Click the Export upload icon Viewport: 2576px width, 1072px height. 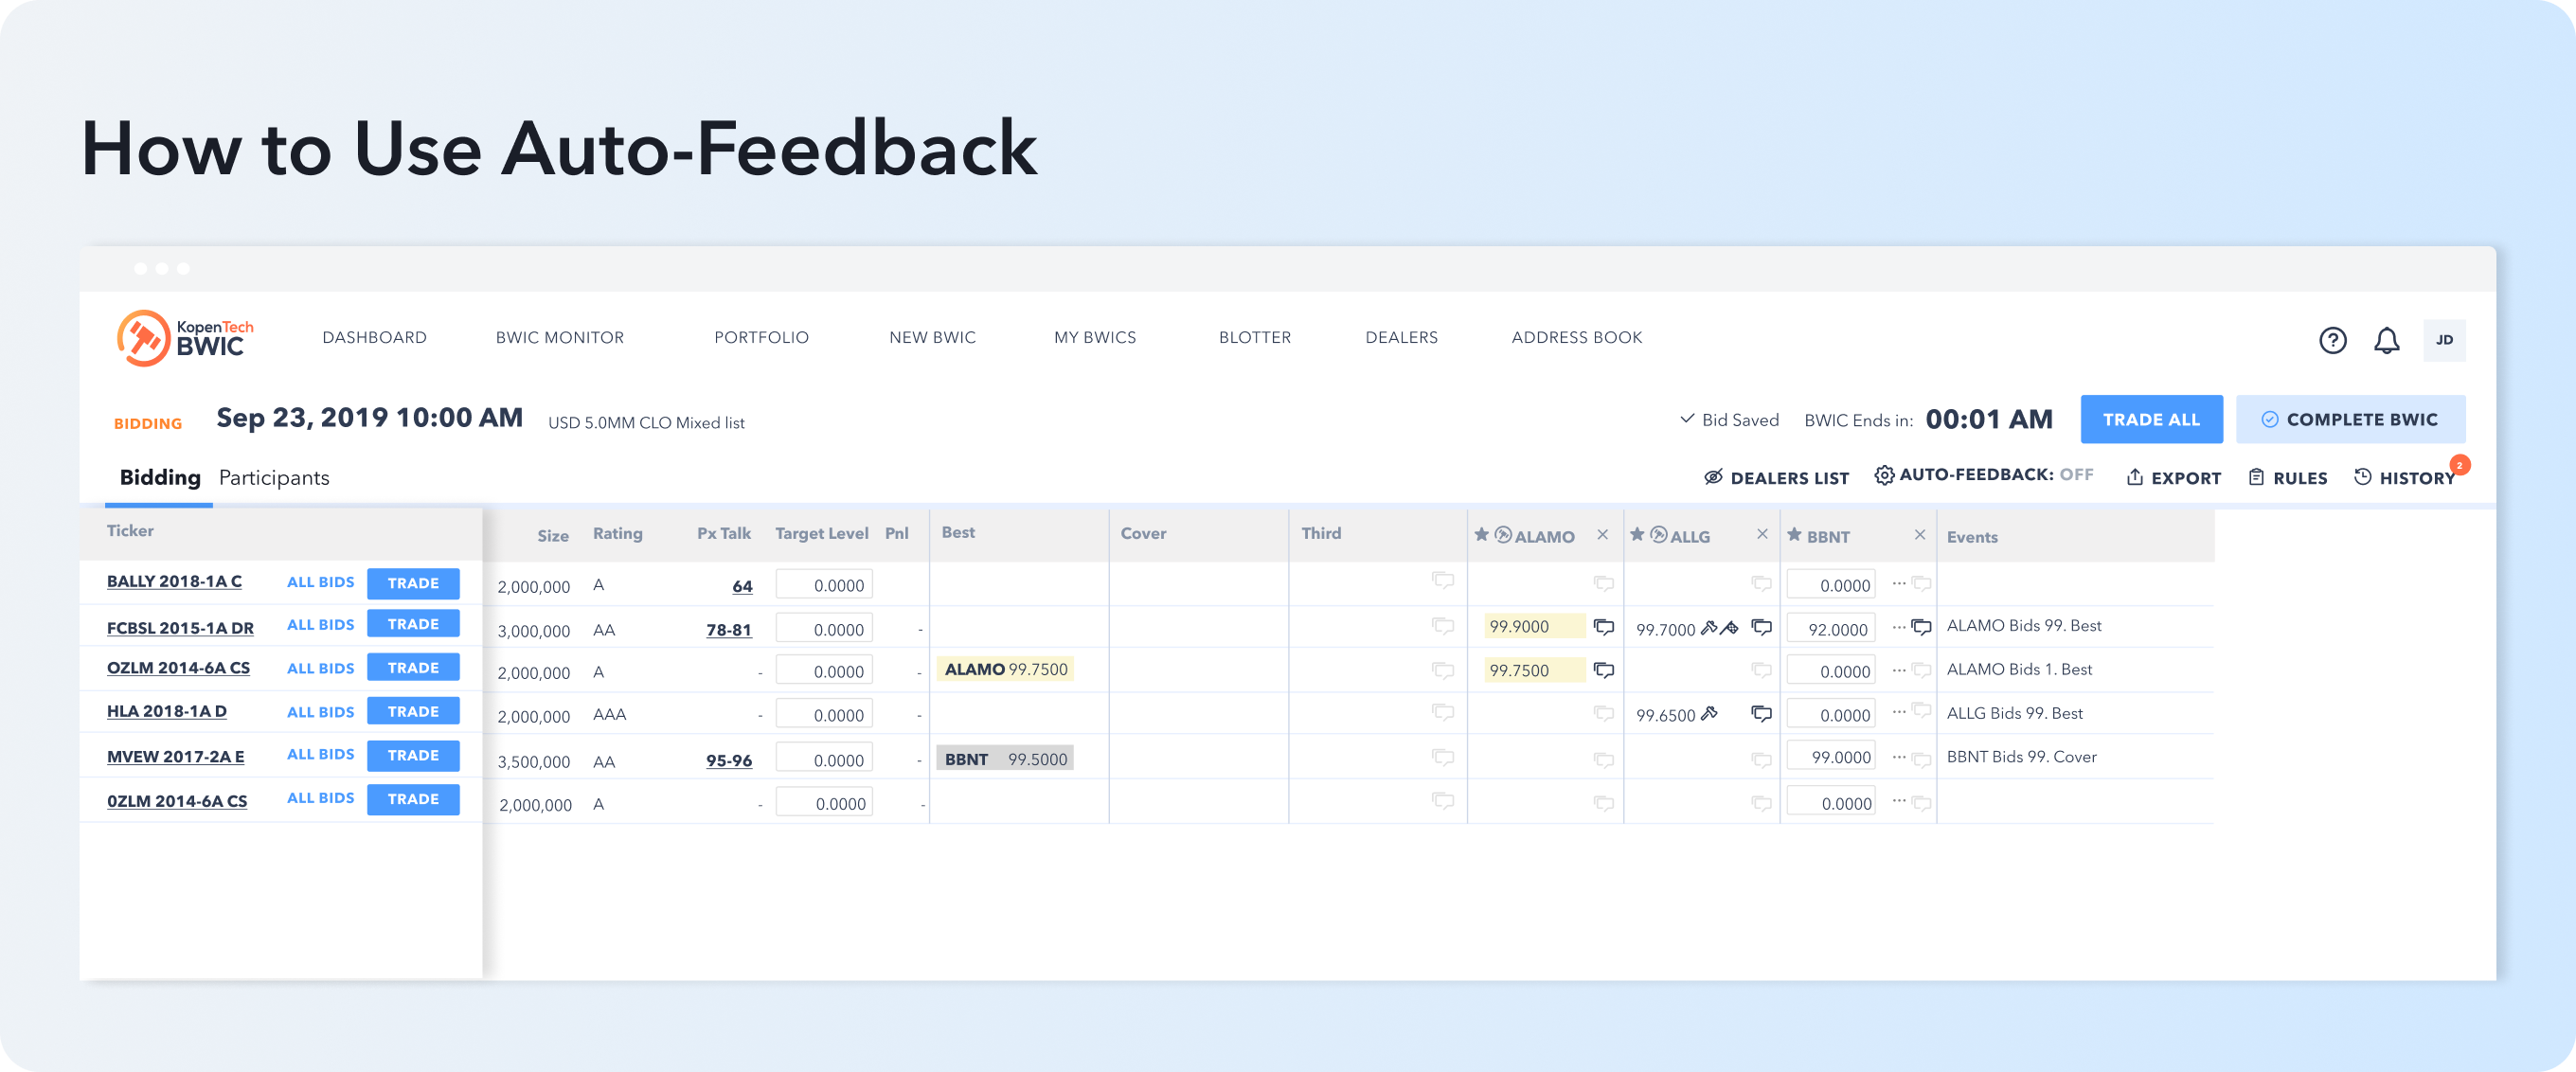2134,477
